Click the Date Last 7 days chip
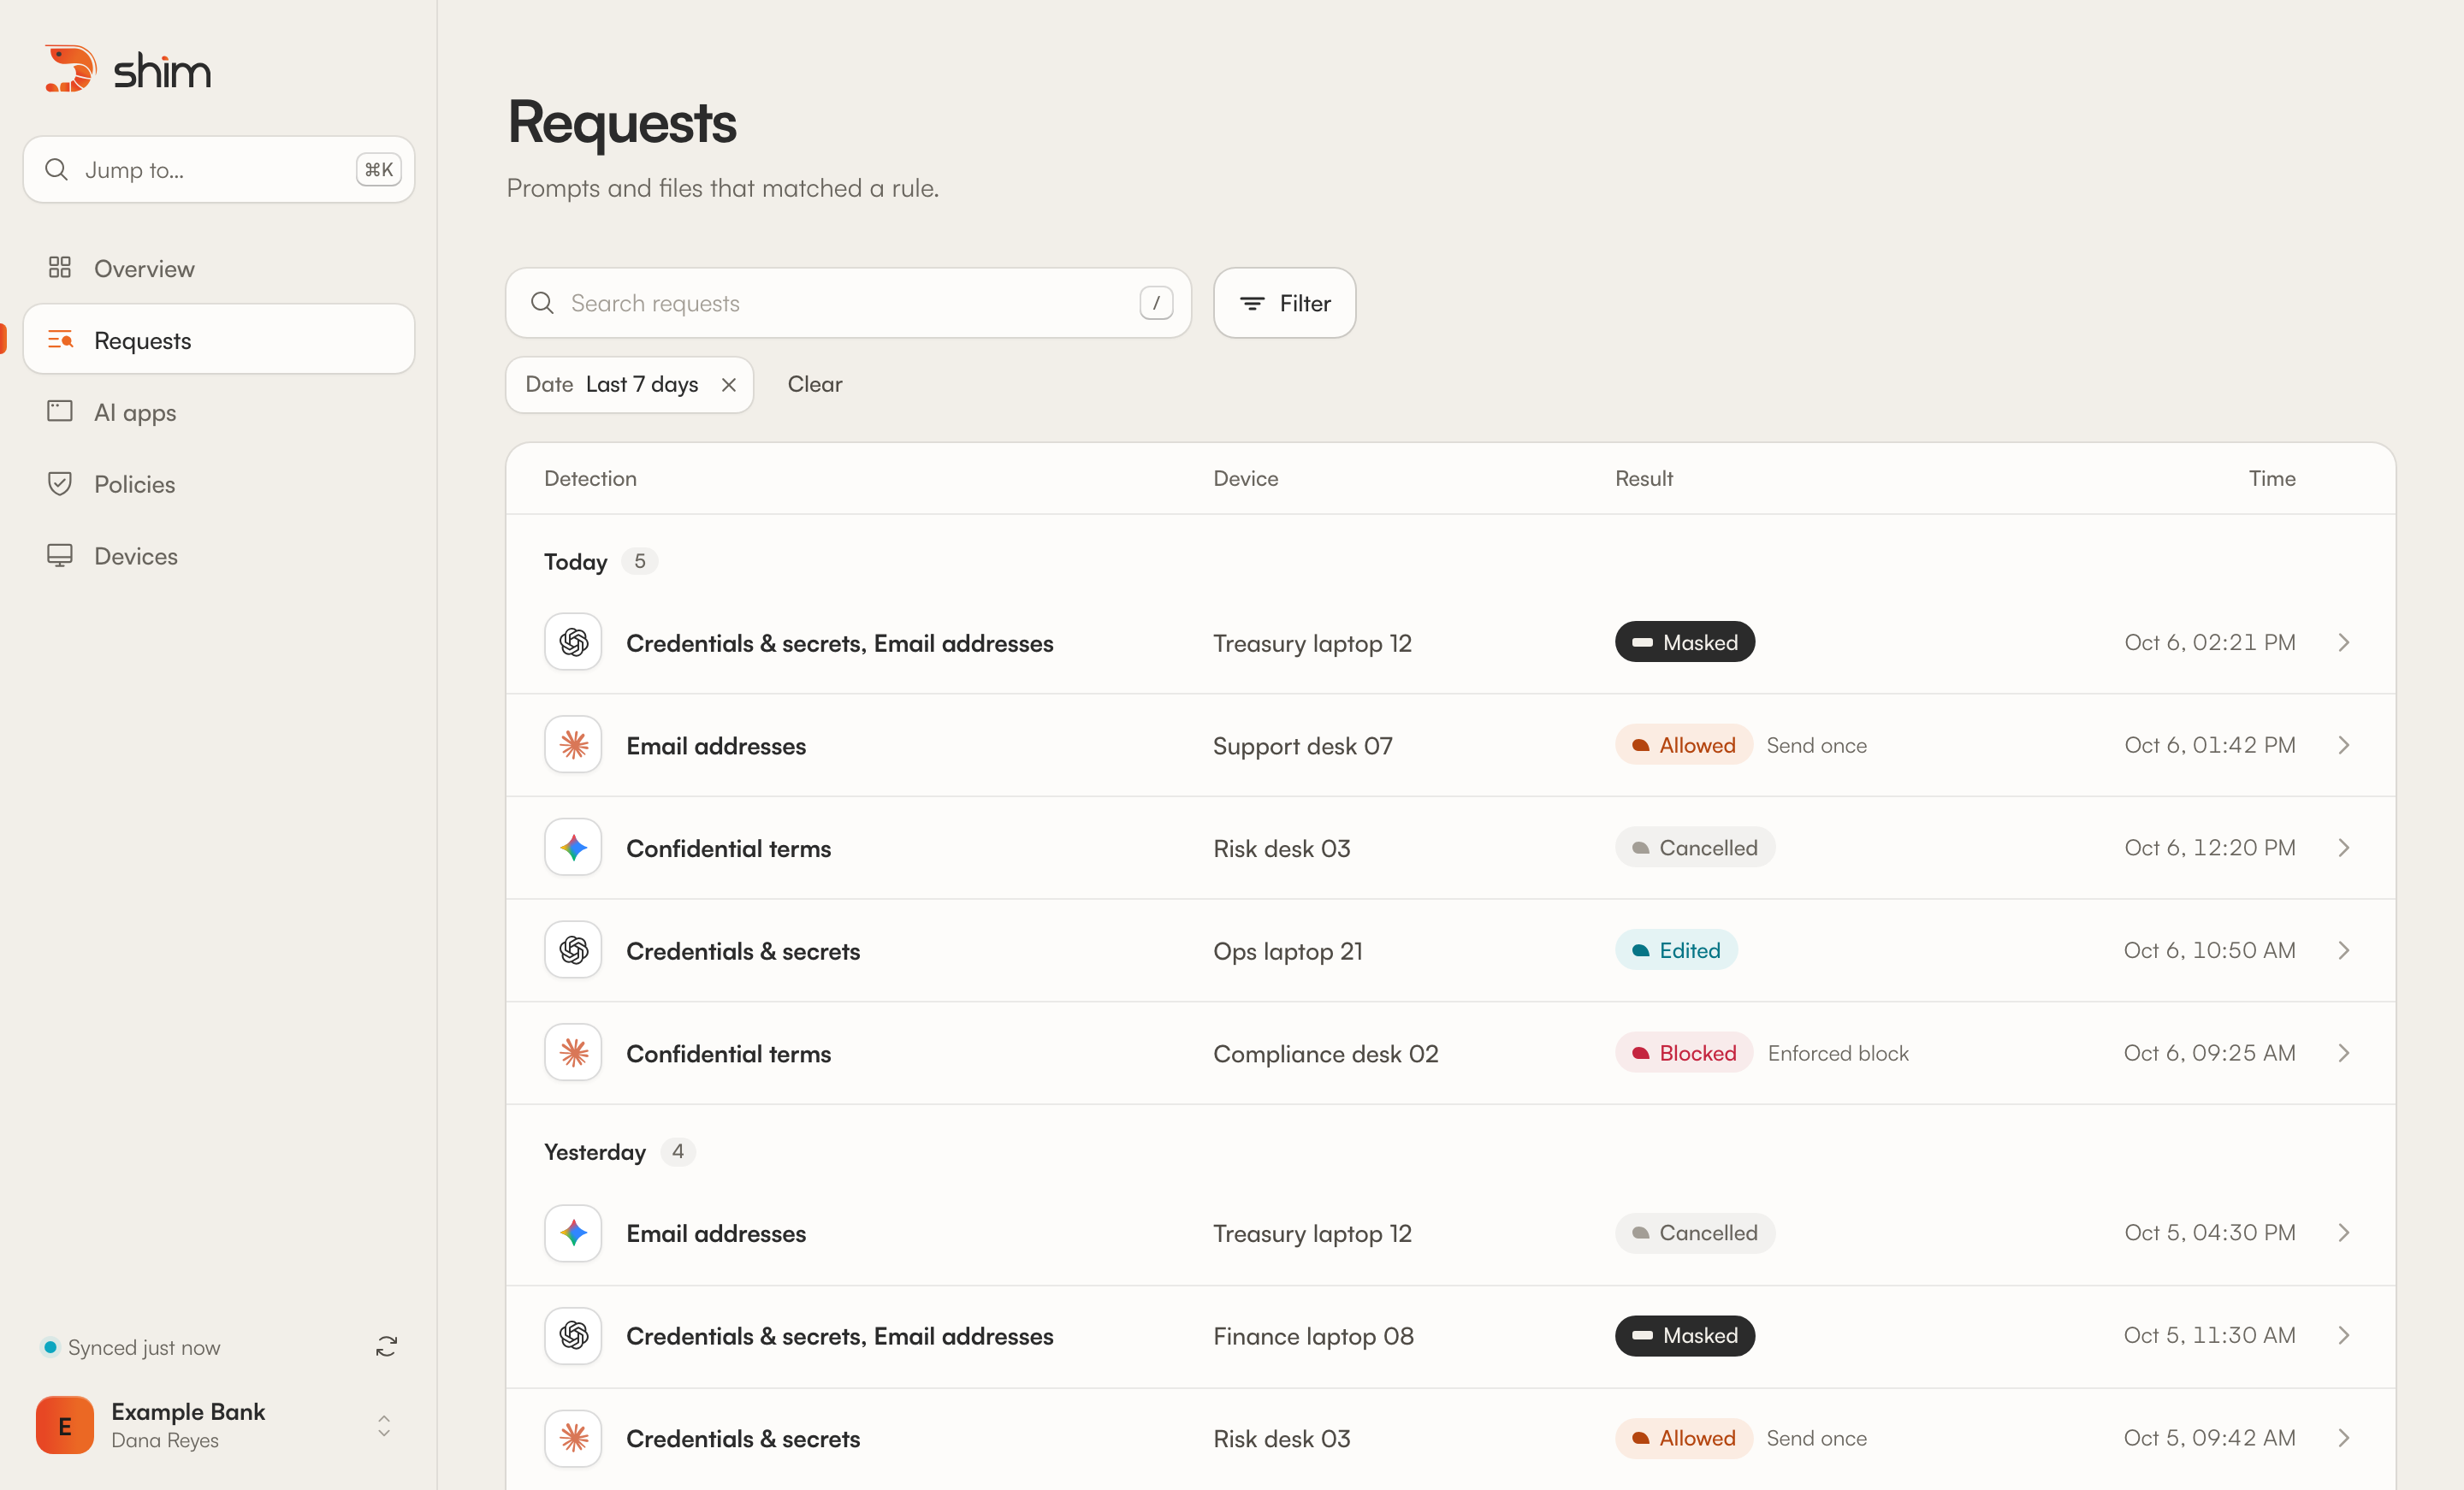2464x1490 pixels. [629, 385]
